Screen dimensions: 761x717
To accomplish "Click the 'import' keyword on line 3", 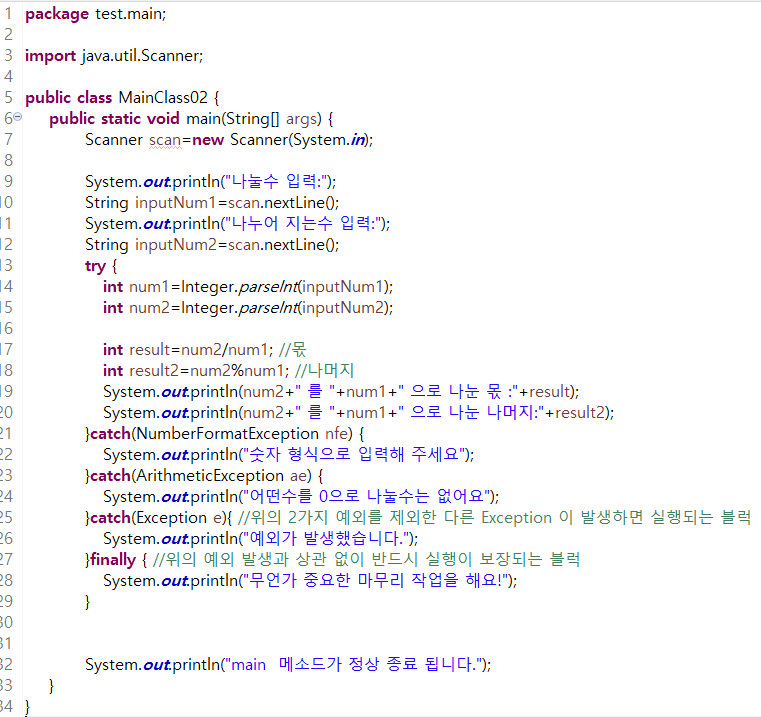I will point(50,56).
